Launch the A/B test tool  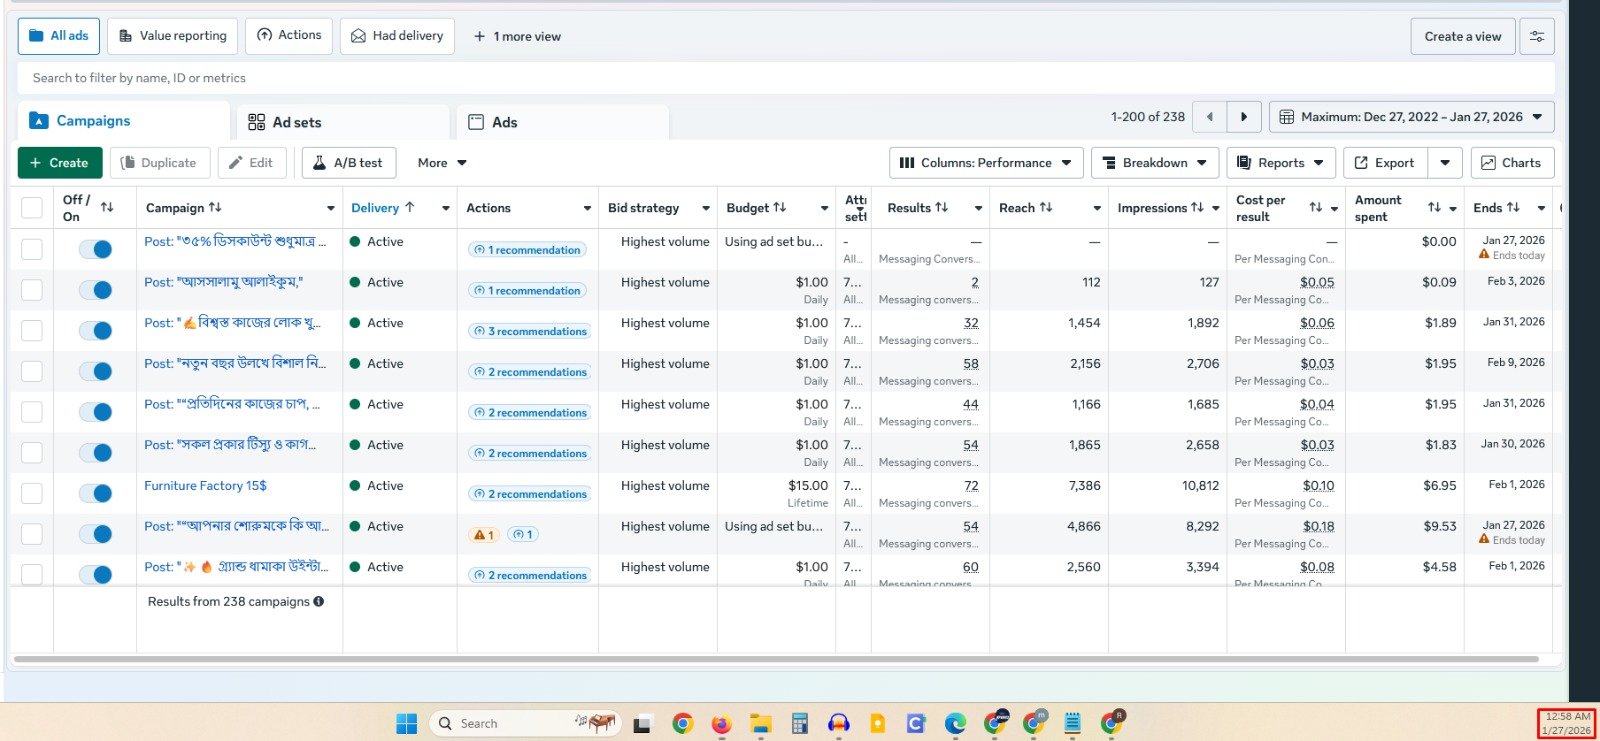pyautogui.click(x=348, y=163)
